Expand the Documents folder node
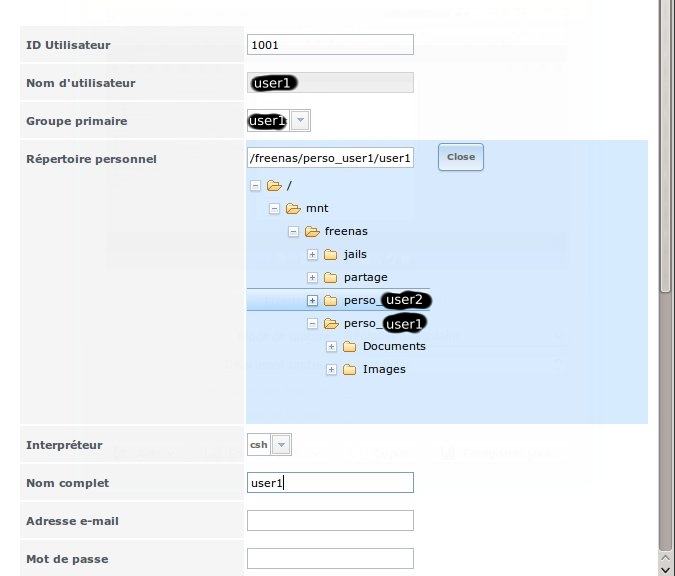The width and height of the screenshot is (675, 576). pos(331,347)
